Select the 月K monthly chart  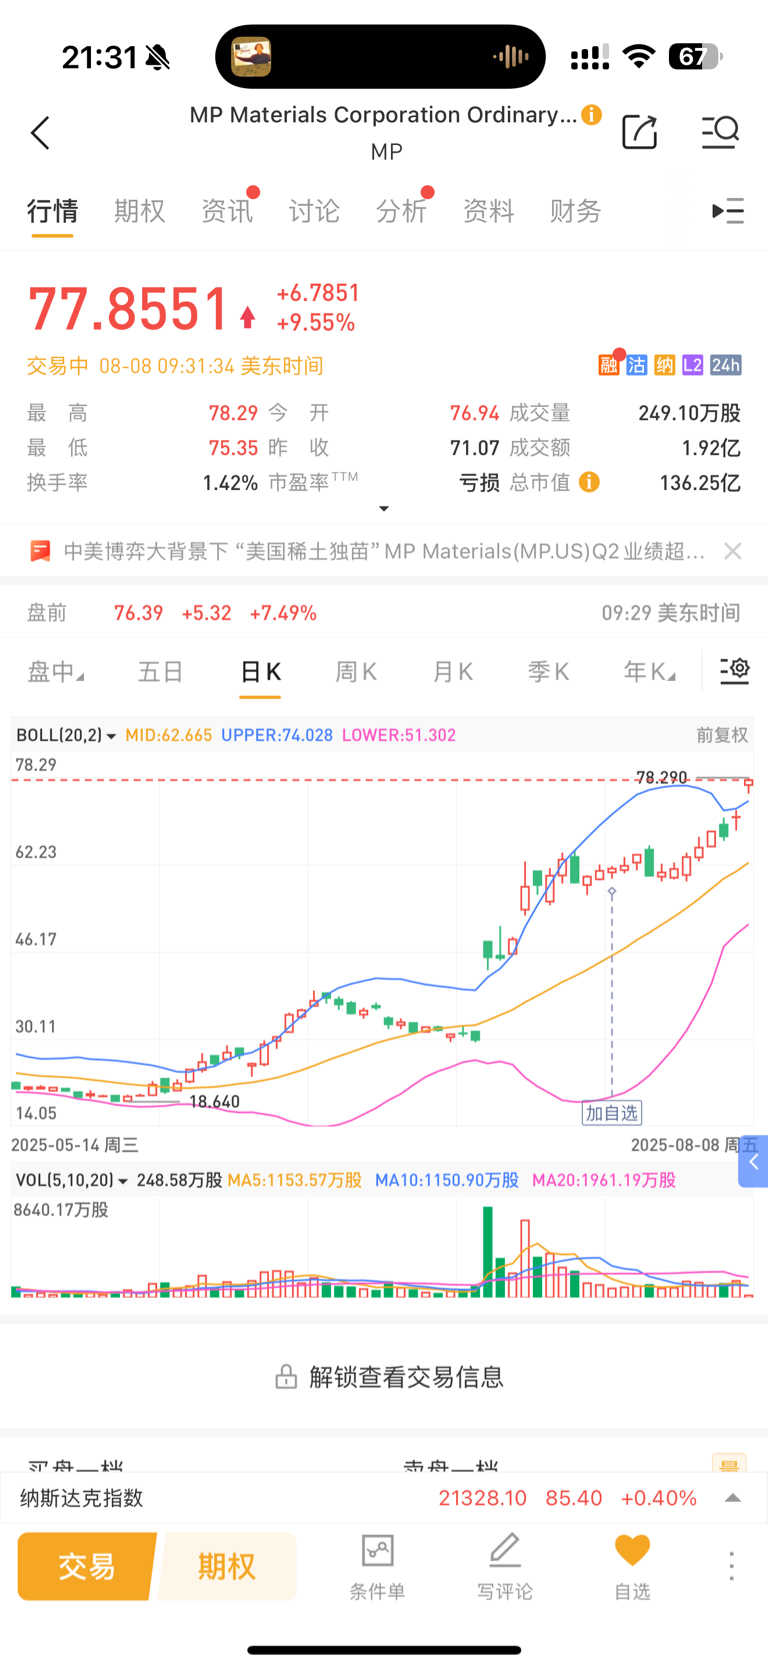click(453, 671)
